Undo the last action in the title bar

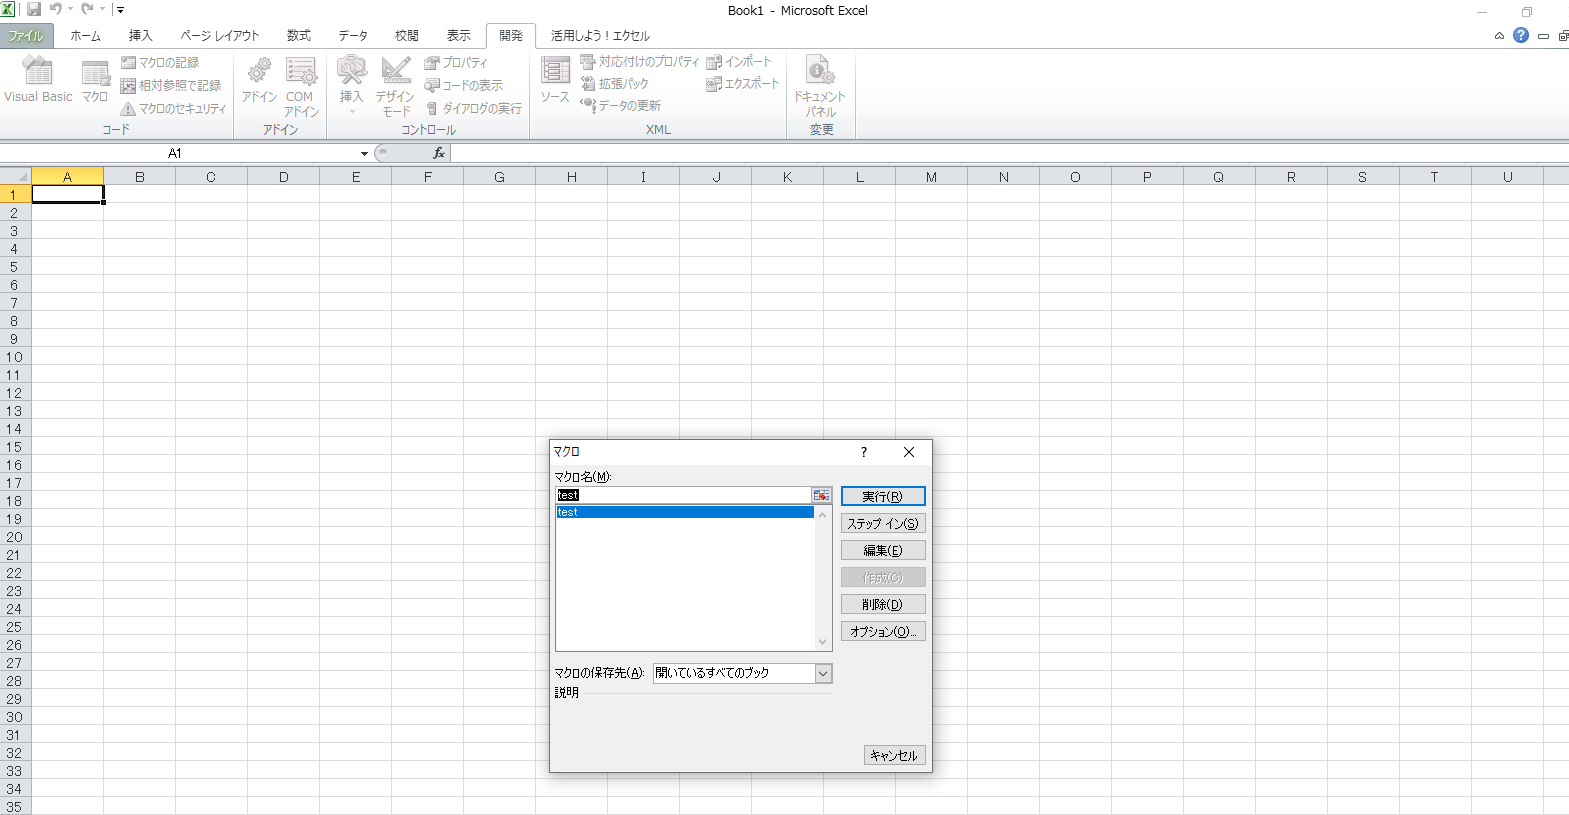click(56, 9)
